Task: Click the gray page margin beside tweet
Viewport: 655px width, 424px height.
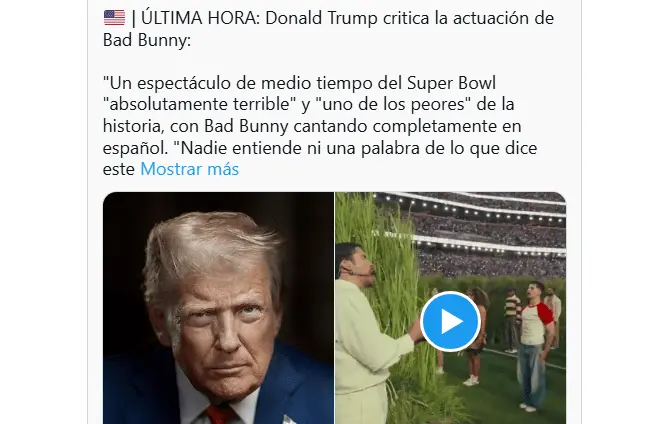Action: tap(42, 209)
